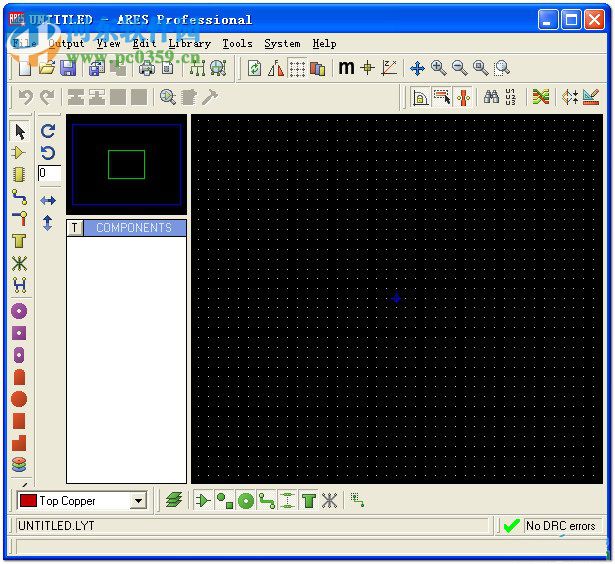This screenshot has height=564, width=615.
Task: Choose the DIL pad tool
Action: click(19, 355)
